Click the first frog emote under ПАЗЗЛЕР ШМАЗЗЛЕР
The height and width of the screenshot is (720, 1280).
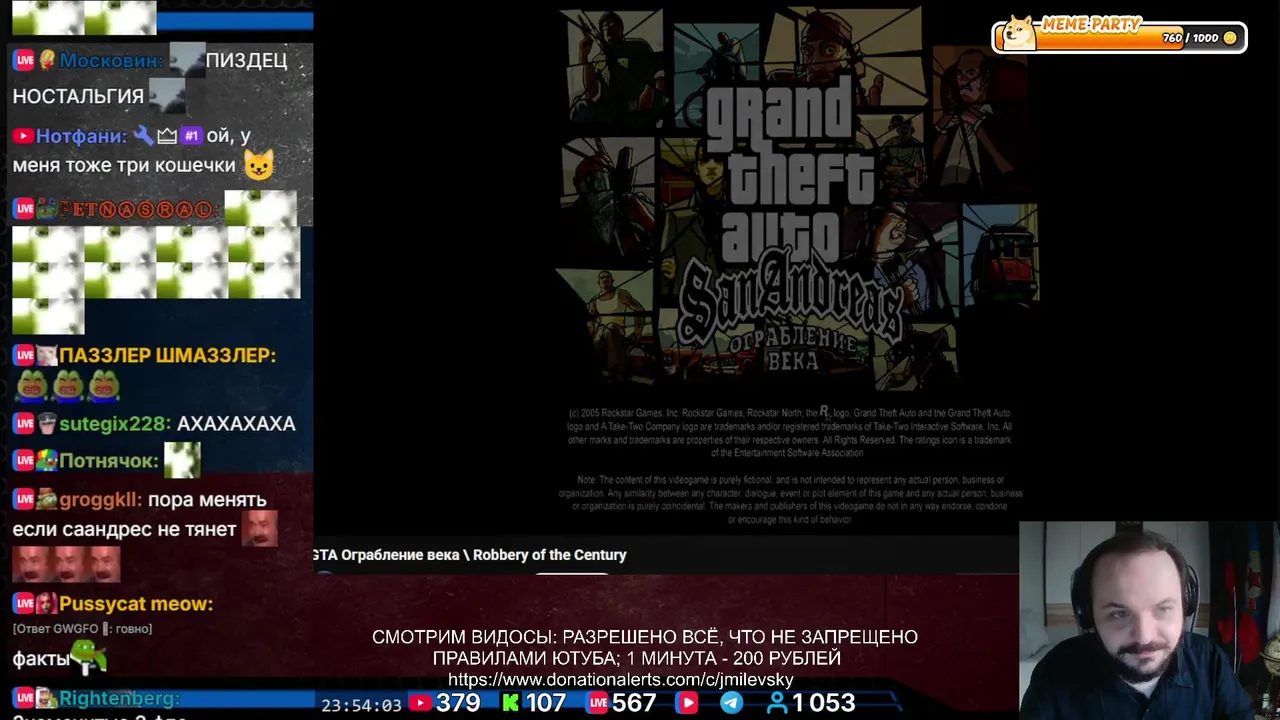[x=31, y=385]
